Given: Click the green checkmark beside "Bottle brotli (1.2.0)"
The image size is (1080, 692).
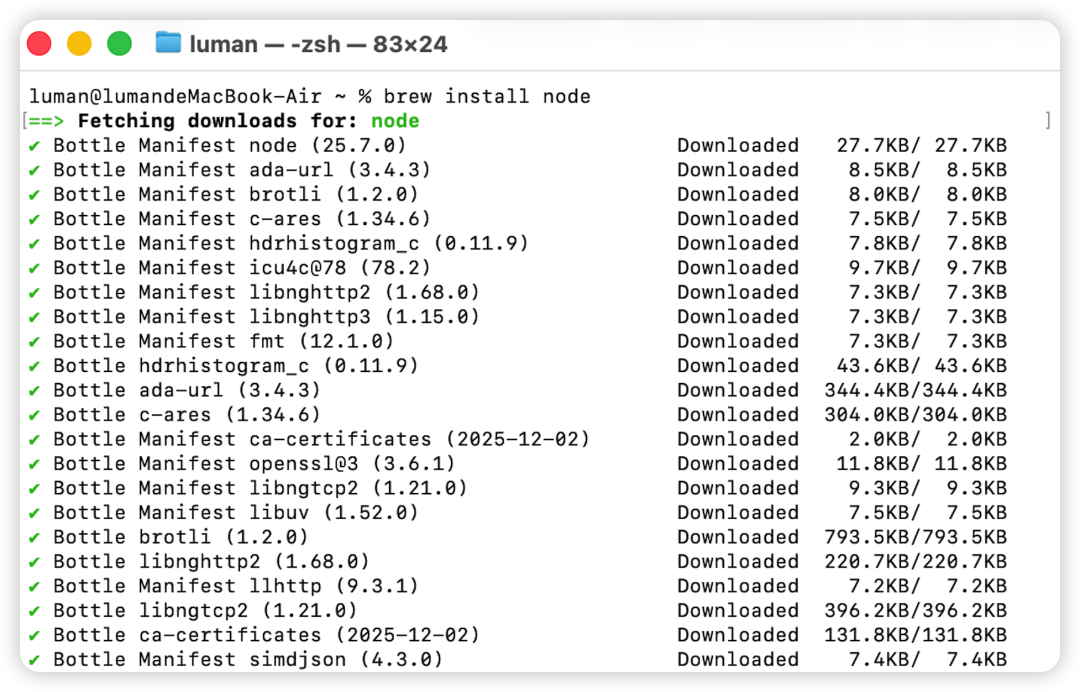Looking at the screenshot, I should tap(34, 537).
